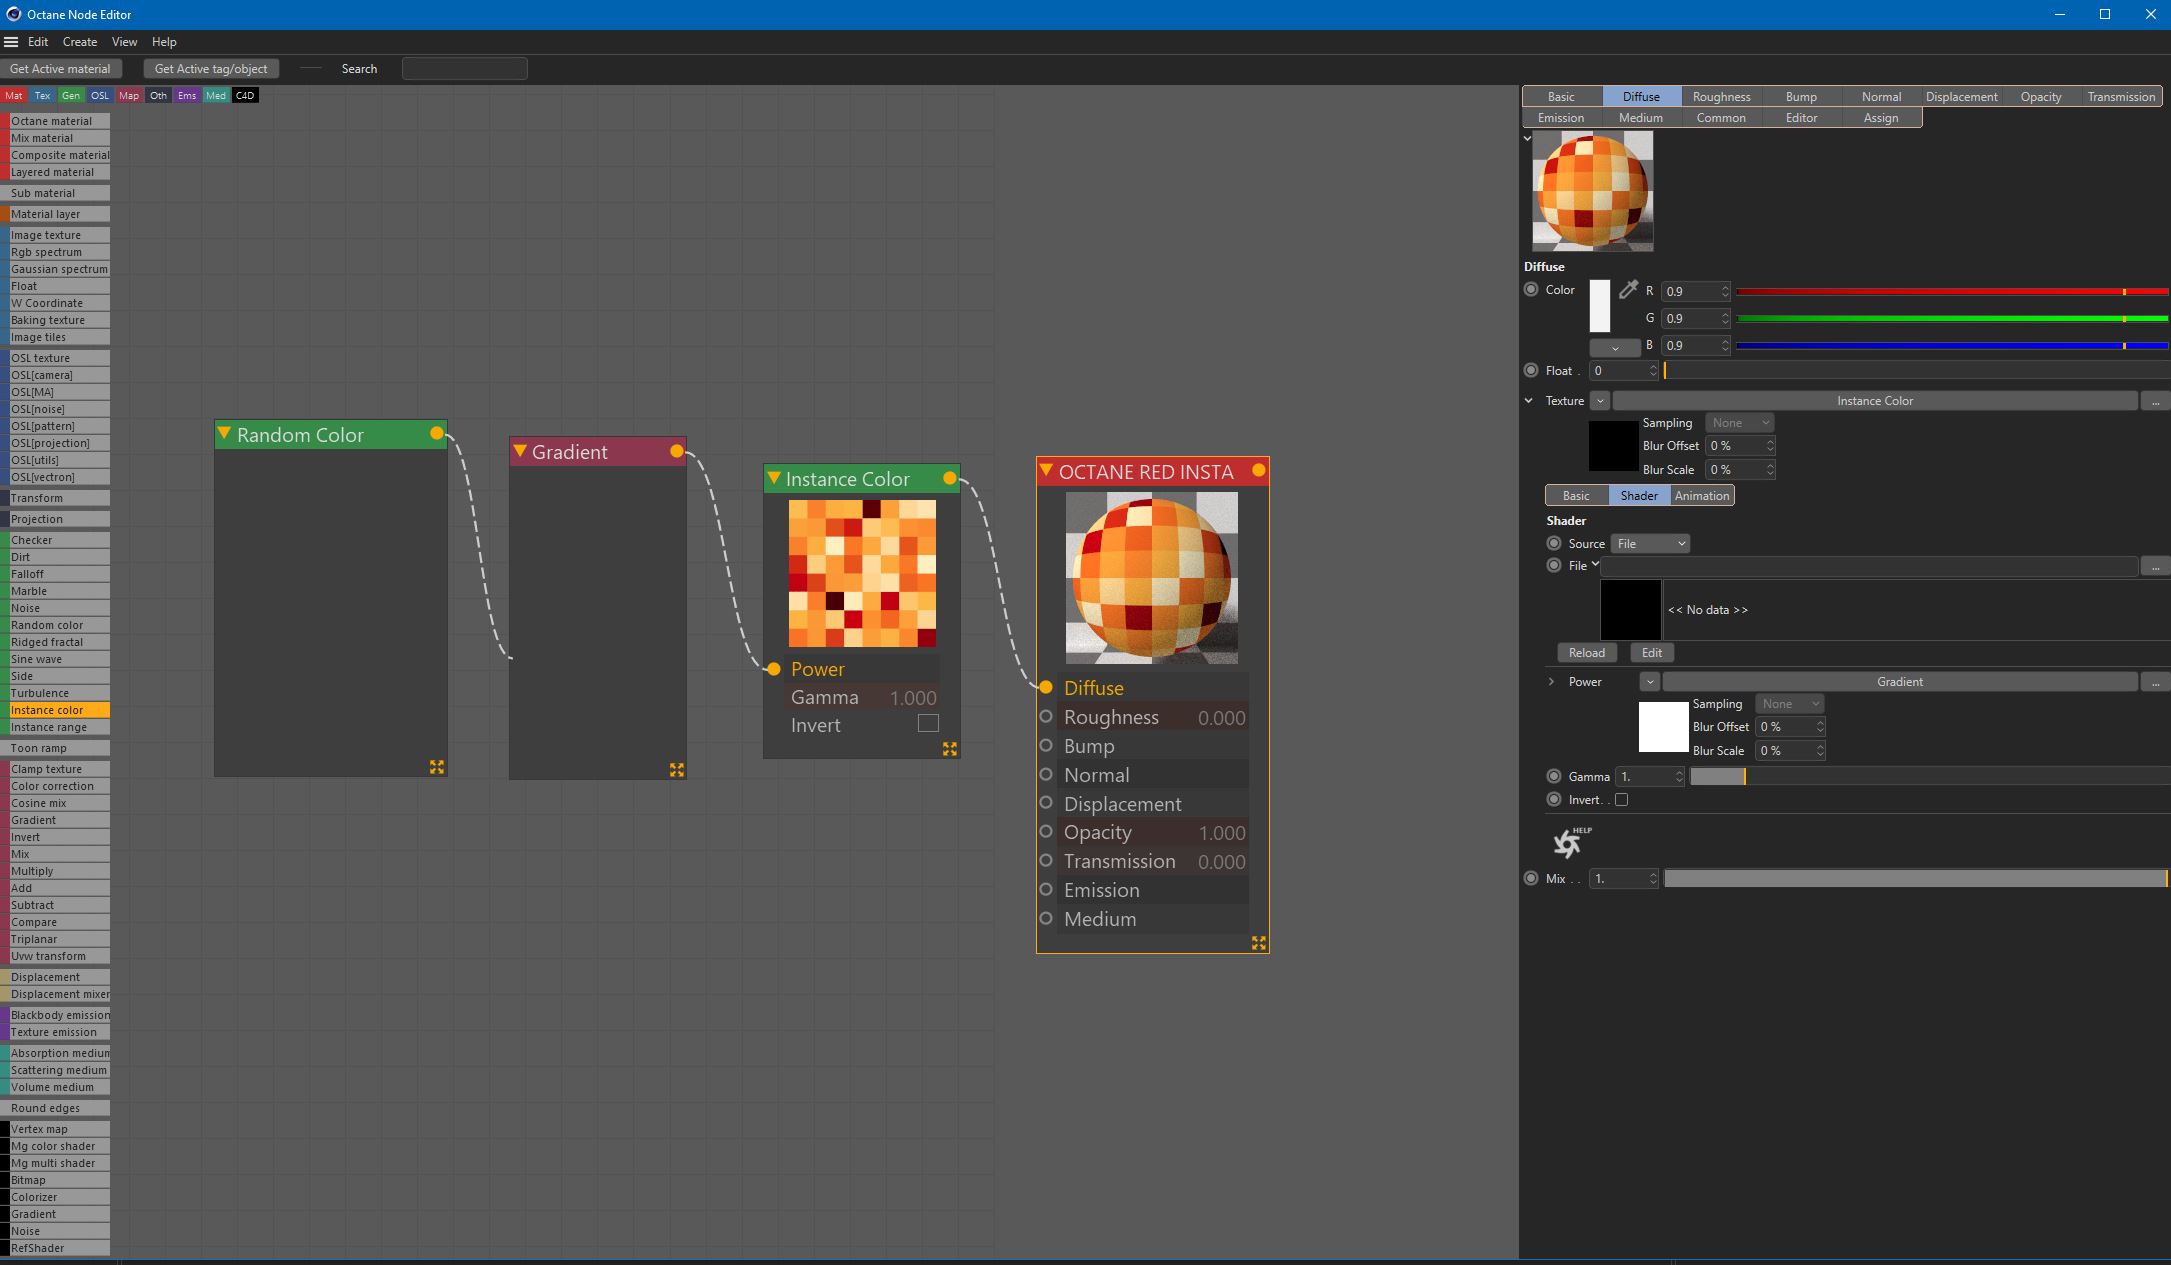Image resolution: width=2171 pixels, height=1265 pixels.
Task: Open the Source File dropdown
Action: click(1650, 544)
